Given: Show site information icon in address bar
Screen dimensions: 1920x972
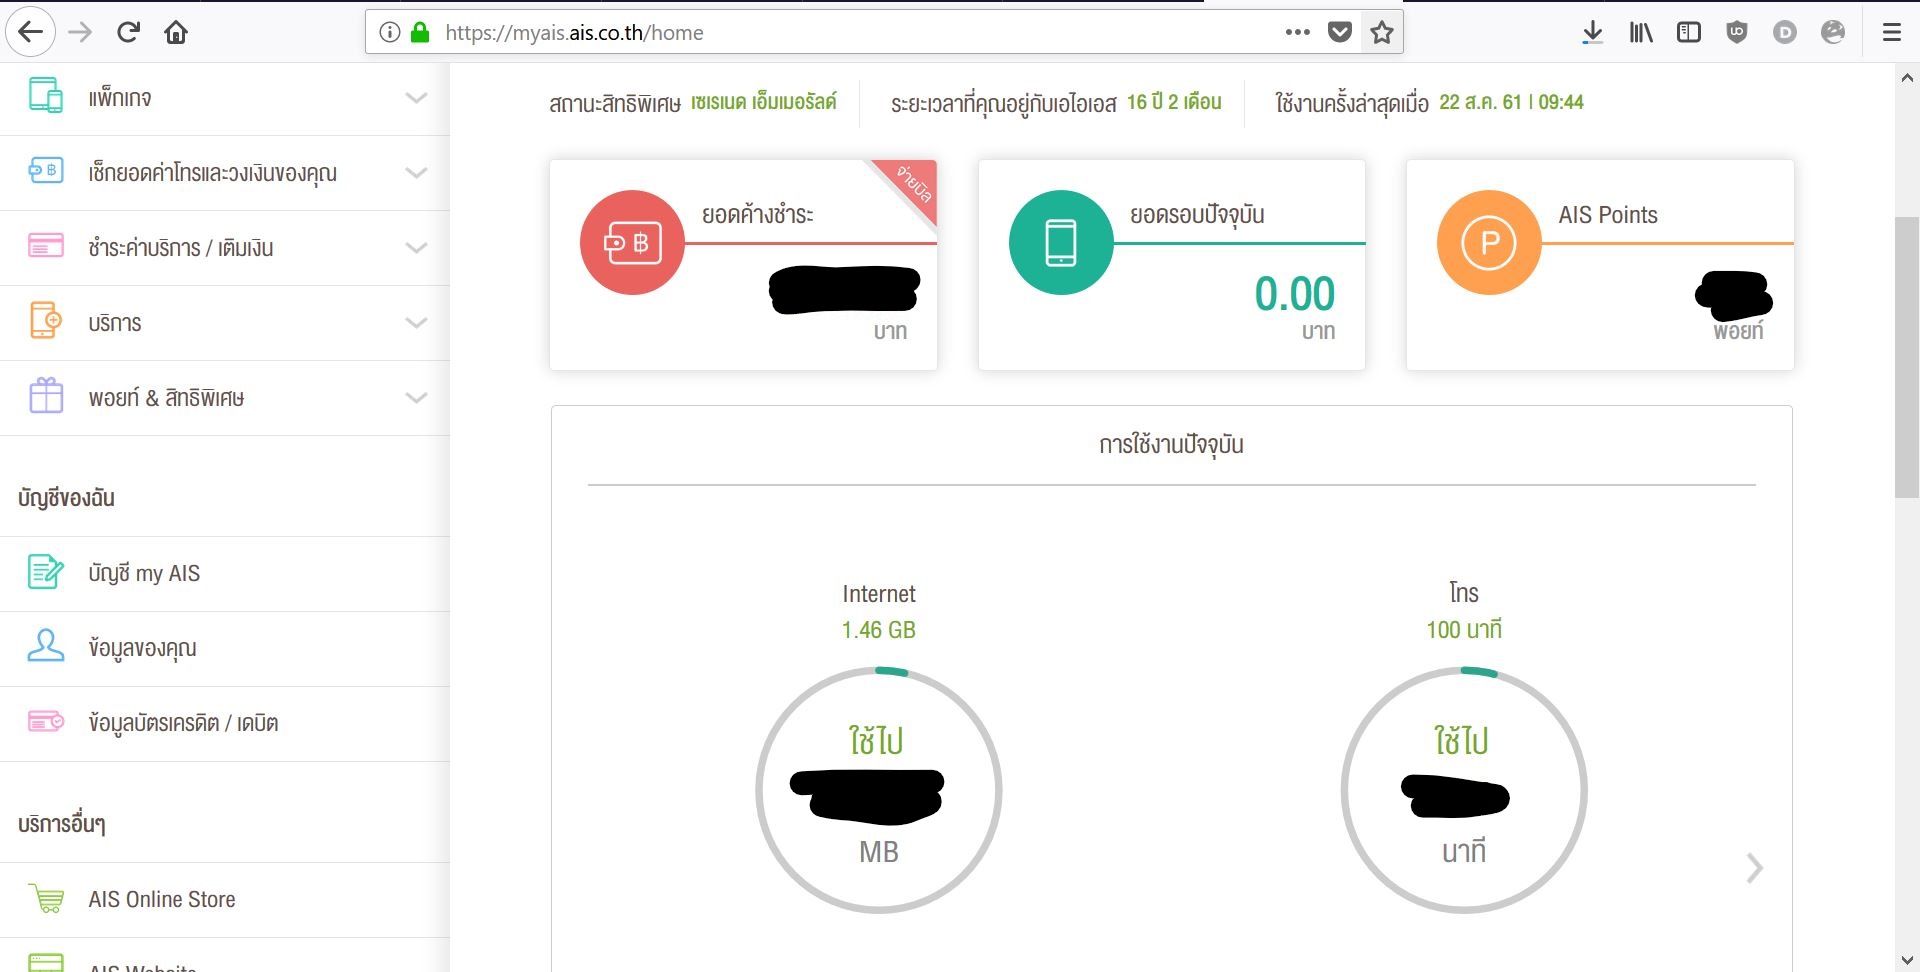Looking at the screenshot, I should pyautogui.click(x=390, y=33).
